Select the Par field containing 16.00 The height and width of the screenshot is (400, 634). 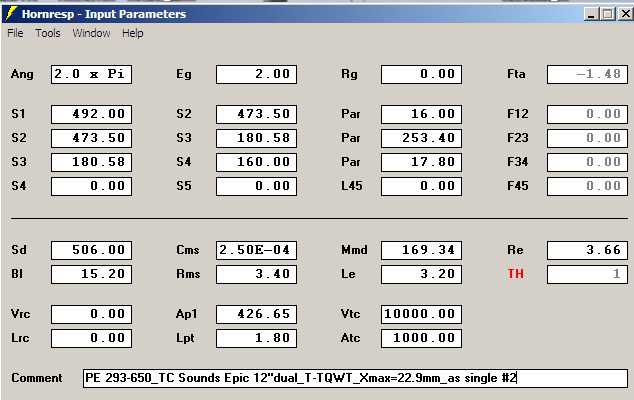pyautogui.click(x=421, y=114)
